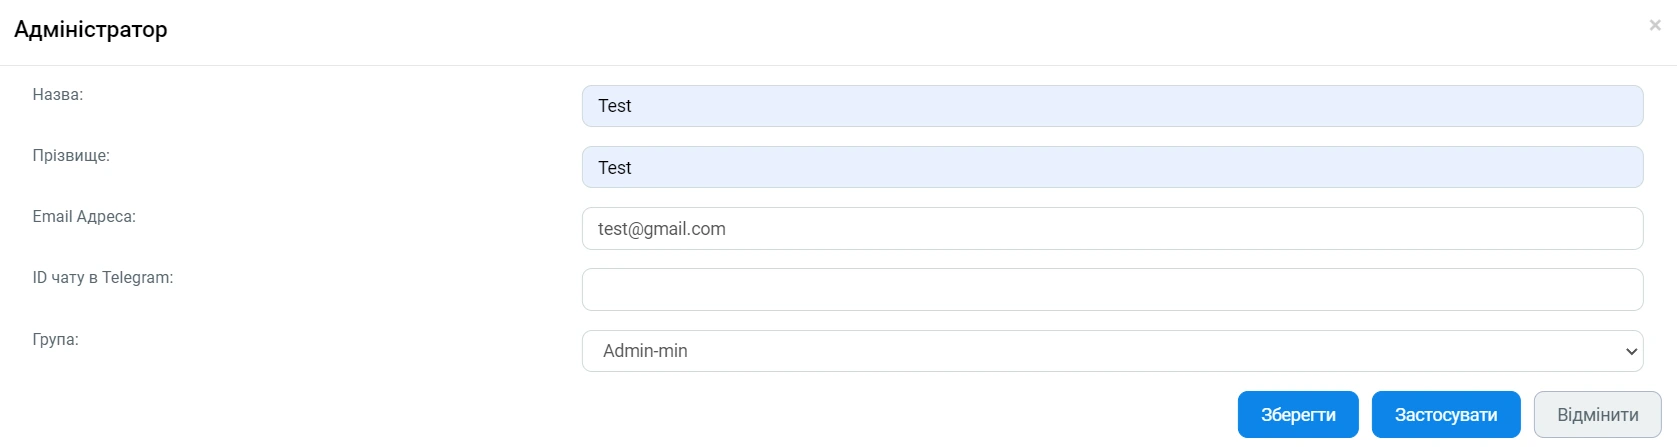The height and width of the screenshot is (447, 1677).
Task: Click the "ID чату в Telegram:" label
Action: pos(103,278)
